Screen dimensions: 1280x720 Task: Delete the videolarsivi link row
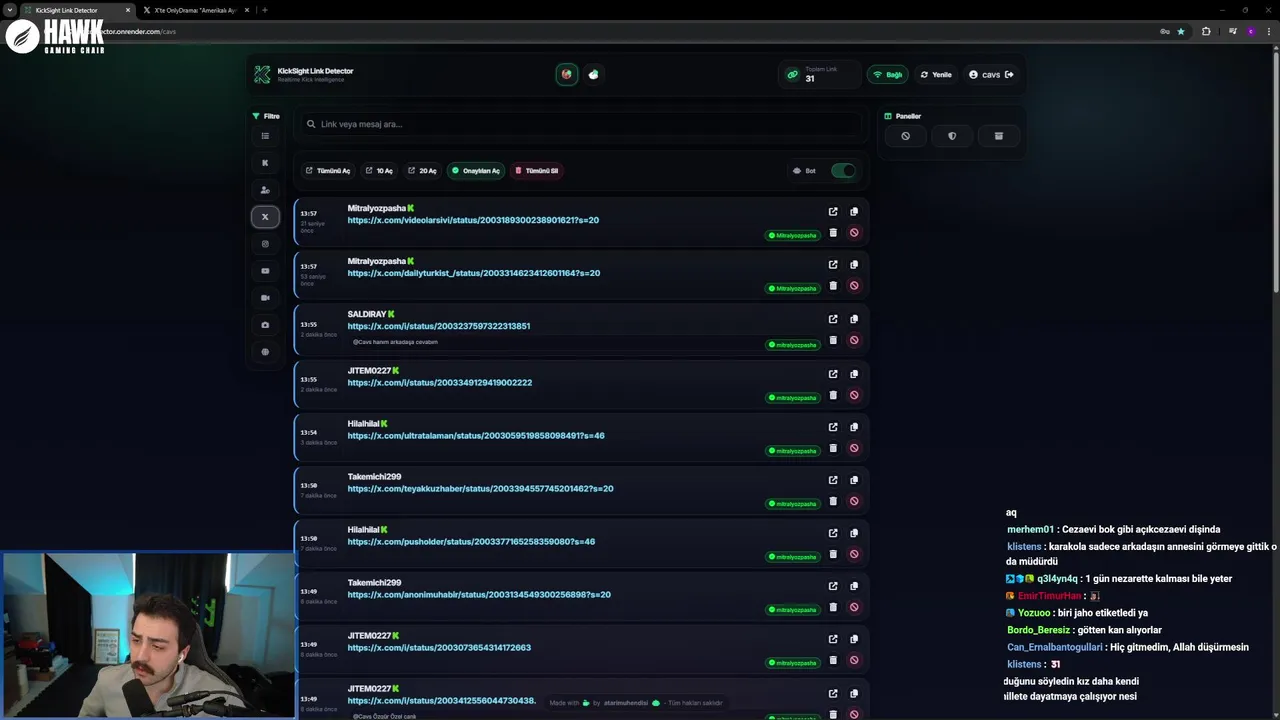(x=833, y=233)
